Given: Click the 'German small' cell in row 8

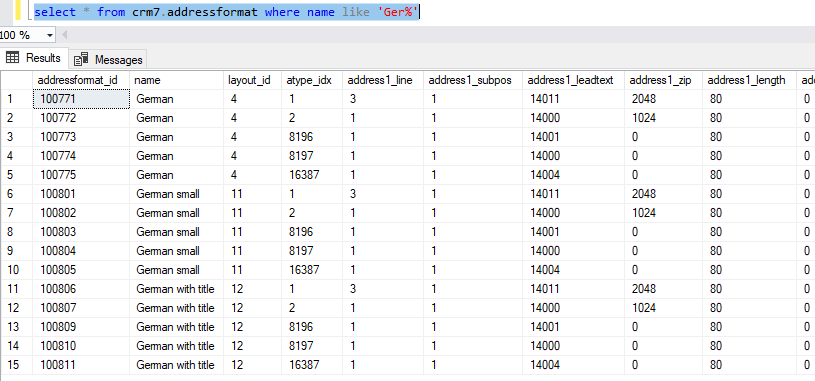Looking at the screenshot, I should (x=177, y=232).
